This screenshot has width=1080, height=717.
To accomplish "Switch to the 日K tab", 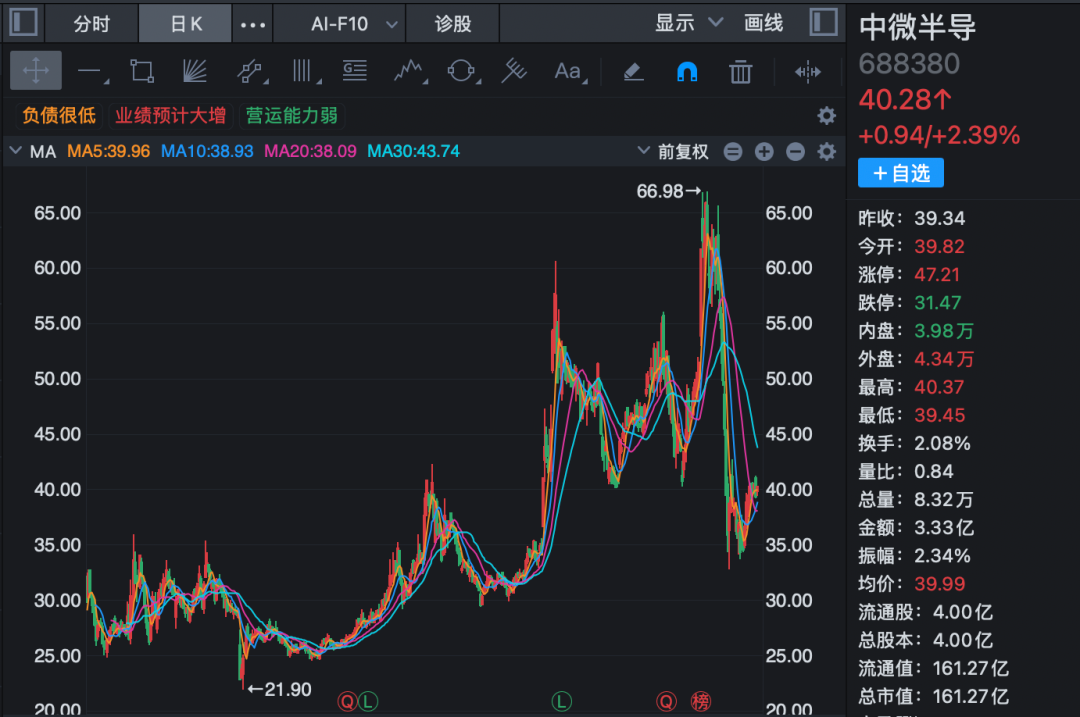I will point(185,23).
